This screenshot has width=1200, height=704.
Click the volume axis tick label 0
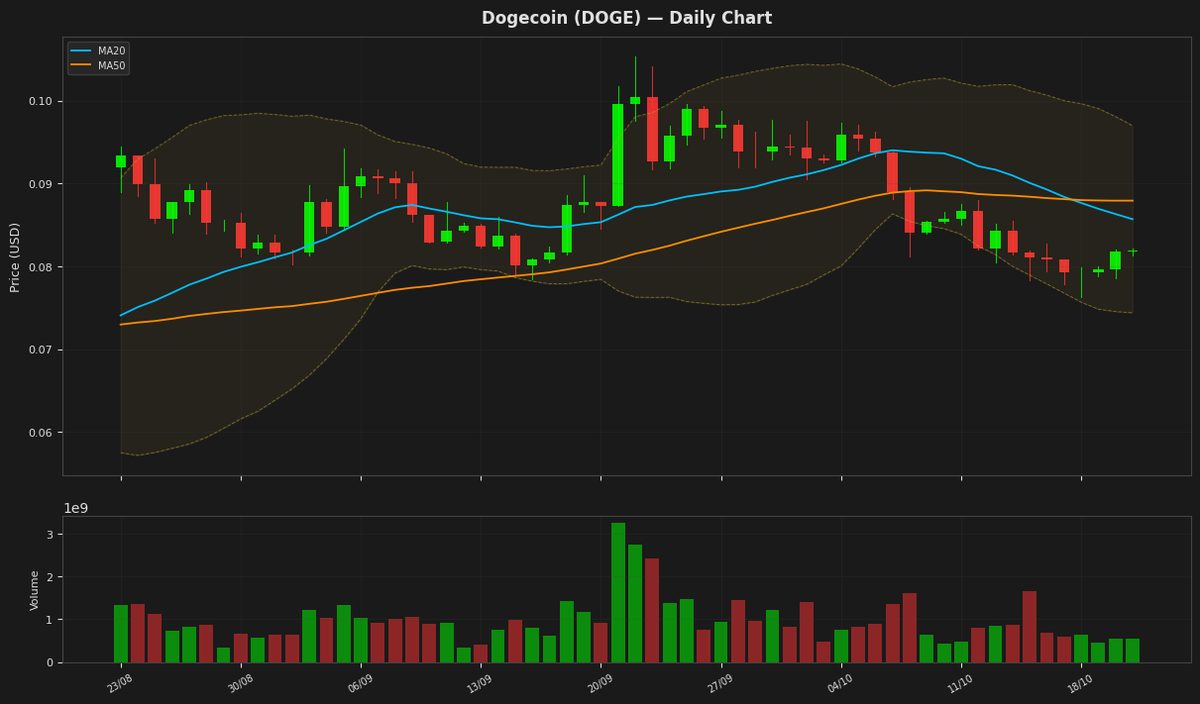[x=51, y=663]
